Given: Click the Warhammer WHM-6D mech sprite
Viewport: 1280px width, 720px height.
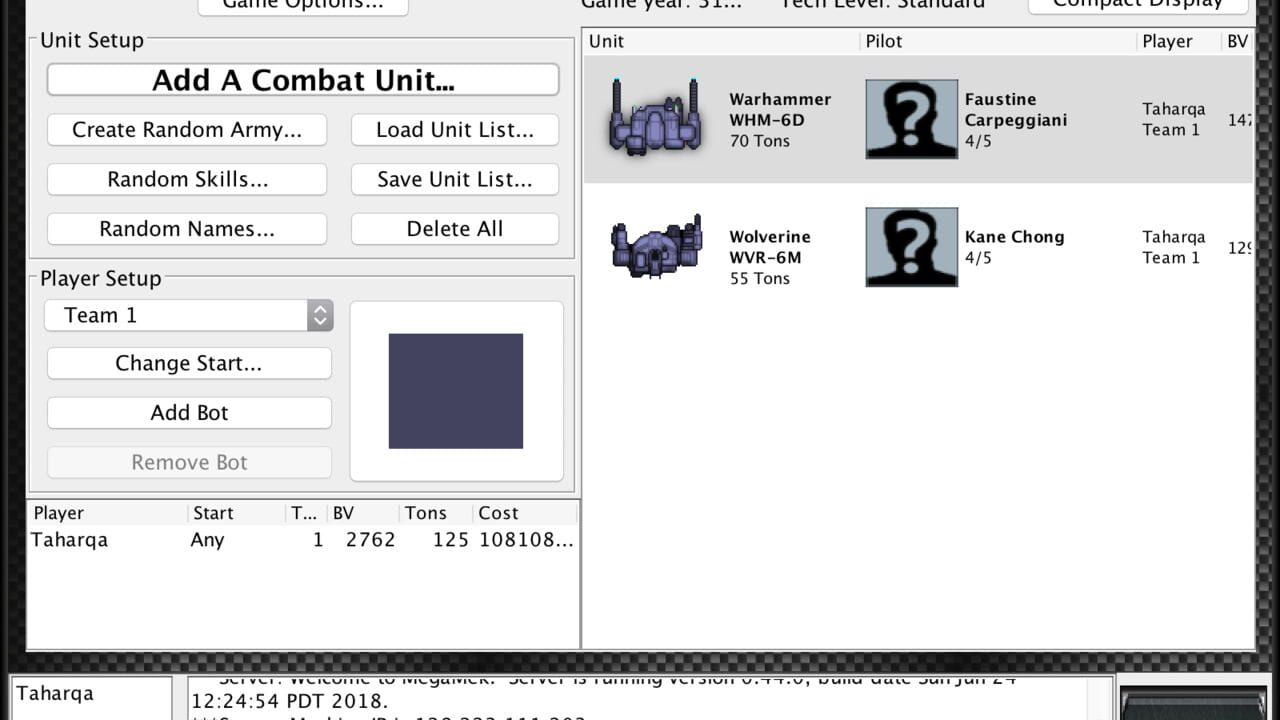Looking at the screenshot, I should 655,117.
